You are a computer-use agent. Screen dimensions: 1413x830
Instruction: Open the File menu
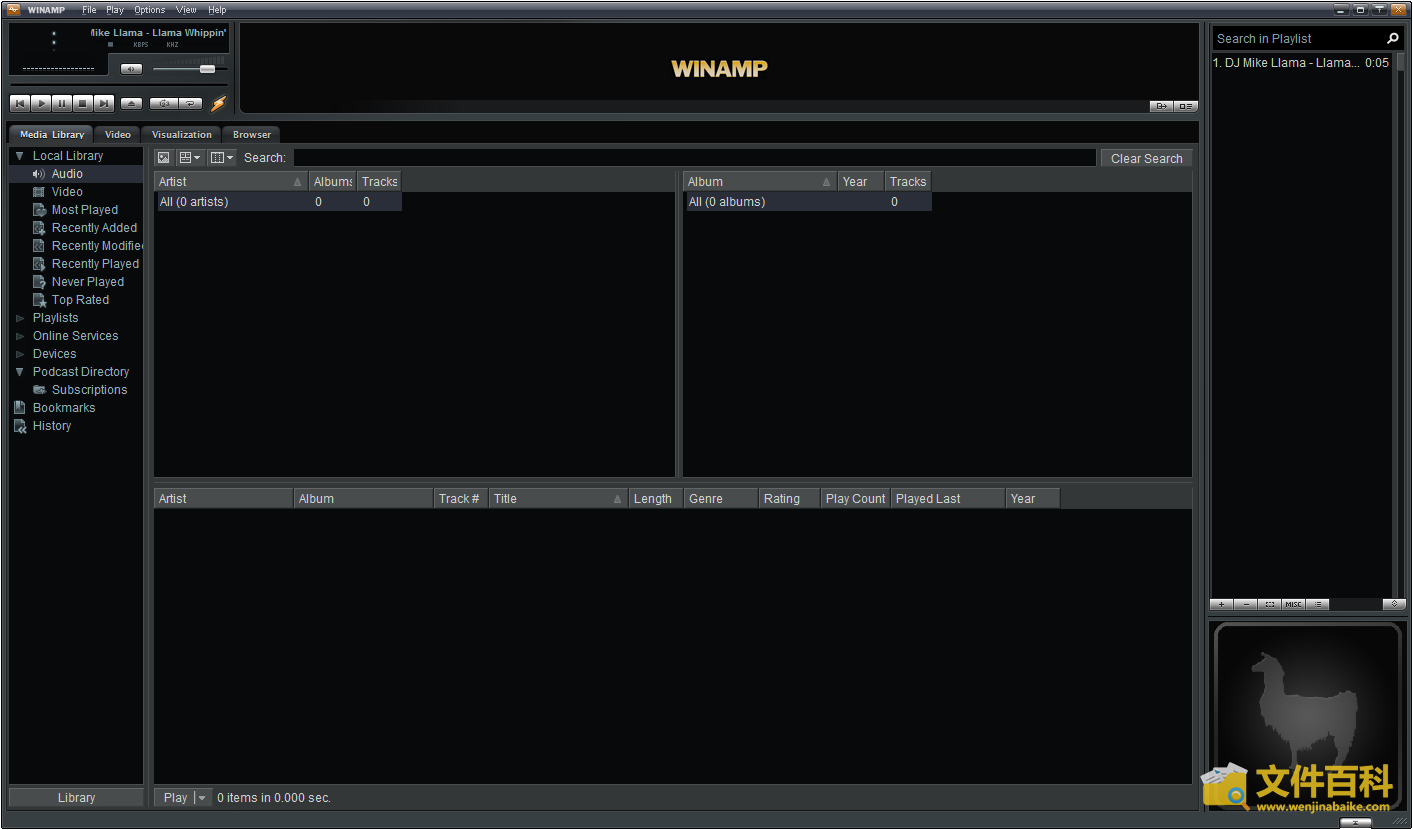(x=89, y=10)
